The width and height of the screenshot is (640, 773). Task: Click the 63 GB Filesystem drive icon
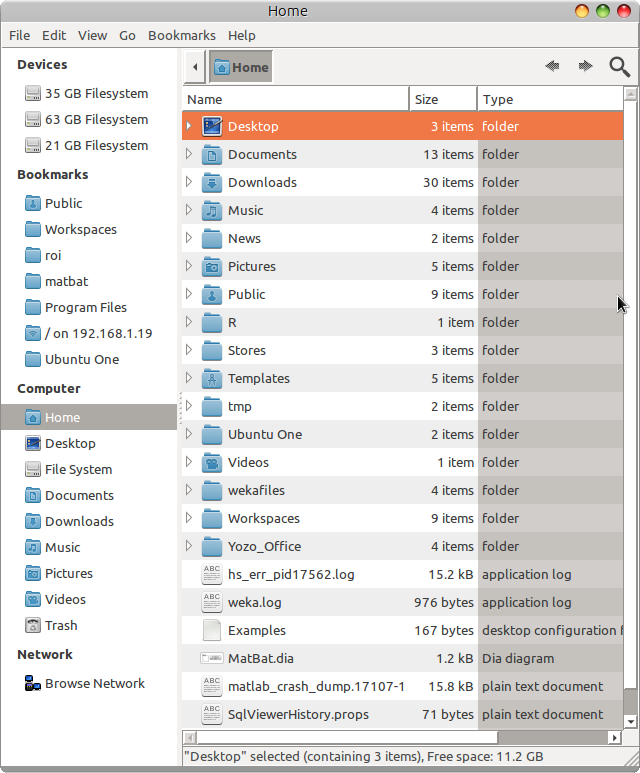pyautogui.click(x=33, y=119)
